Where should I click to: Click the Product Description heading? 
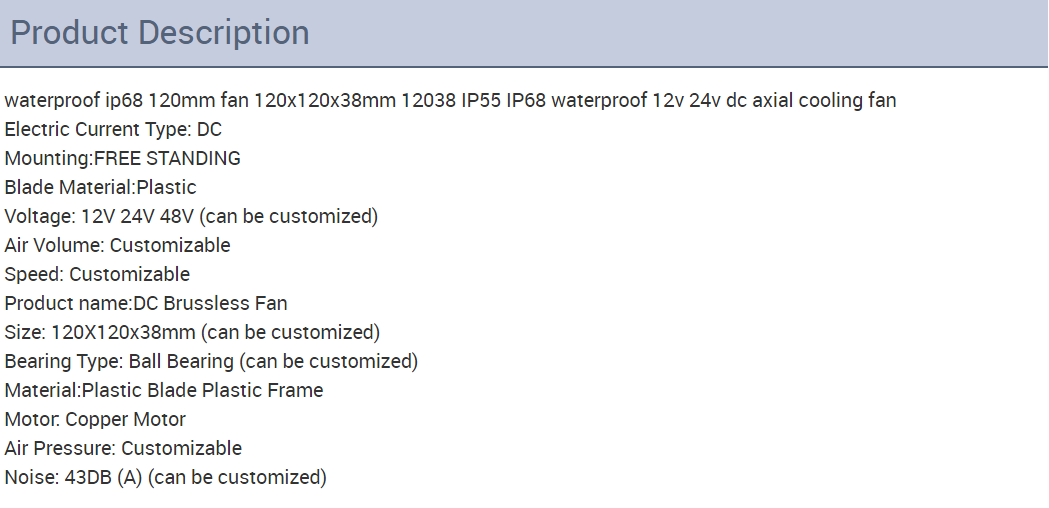click(160, 33)
